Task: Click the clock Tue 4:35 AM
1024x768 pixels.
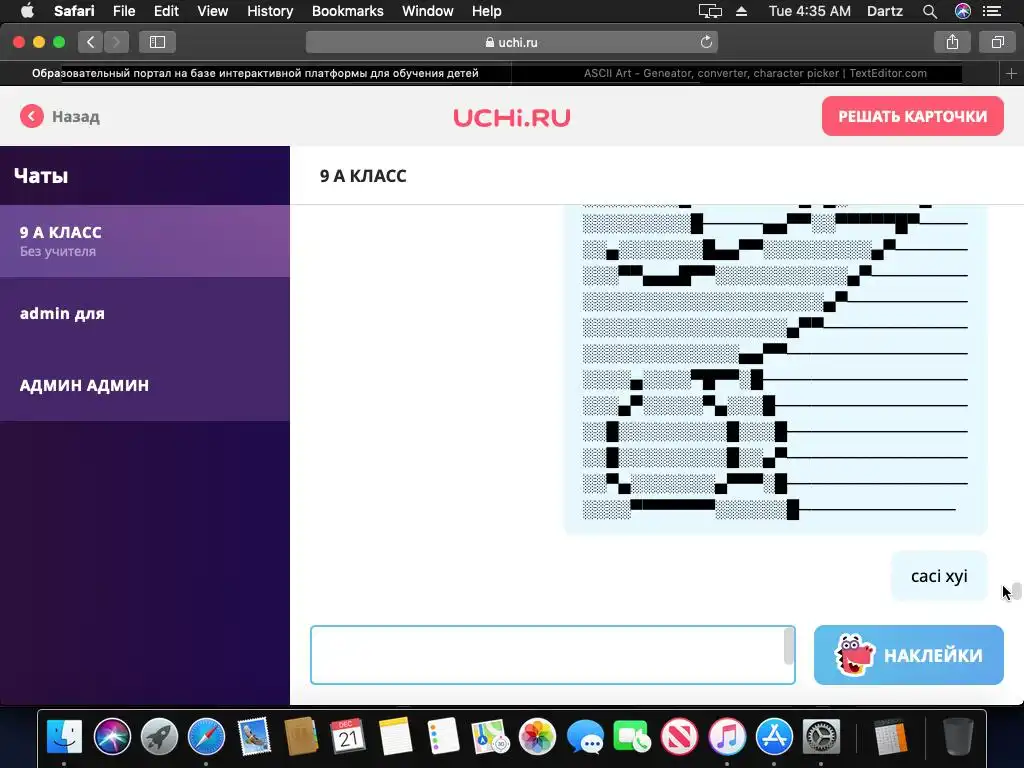Action: tap(810, 11)
